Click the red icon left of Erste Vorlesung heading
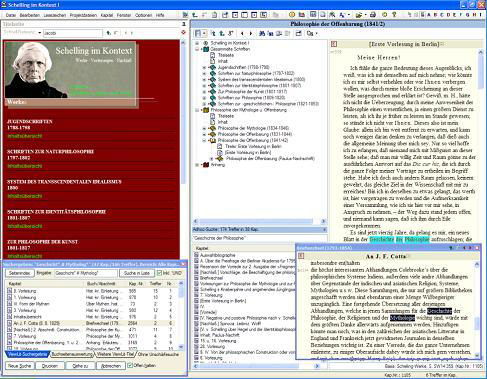Screen dimensions: 487x379 [x=334, y=44]
